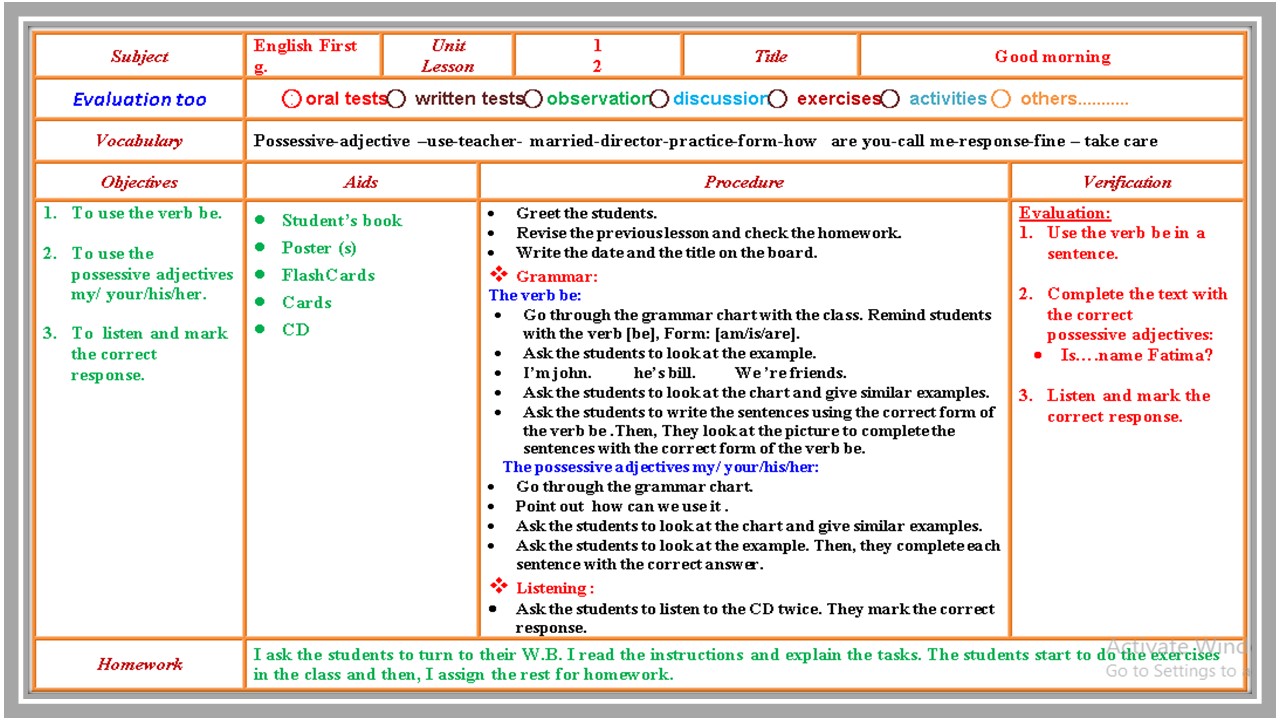Select the activities radio circle
This screenshot has width=1280, height=720.
point(890,99)
